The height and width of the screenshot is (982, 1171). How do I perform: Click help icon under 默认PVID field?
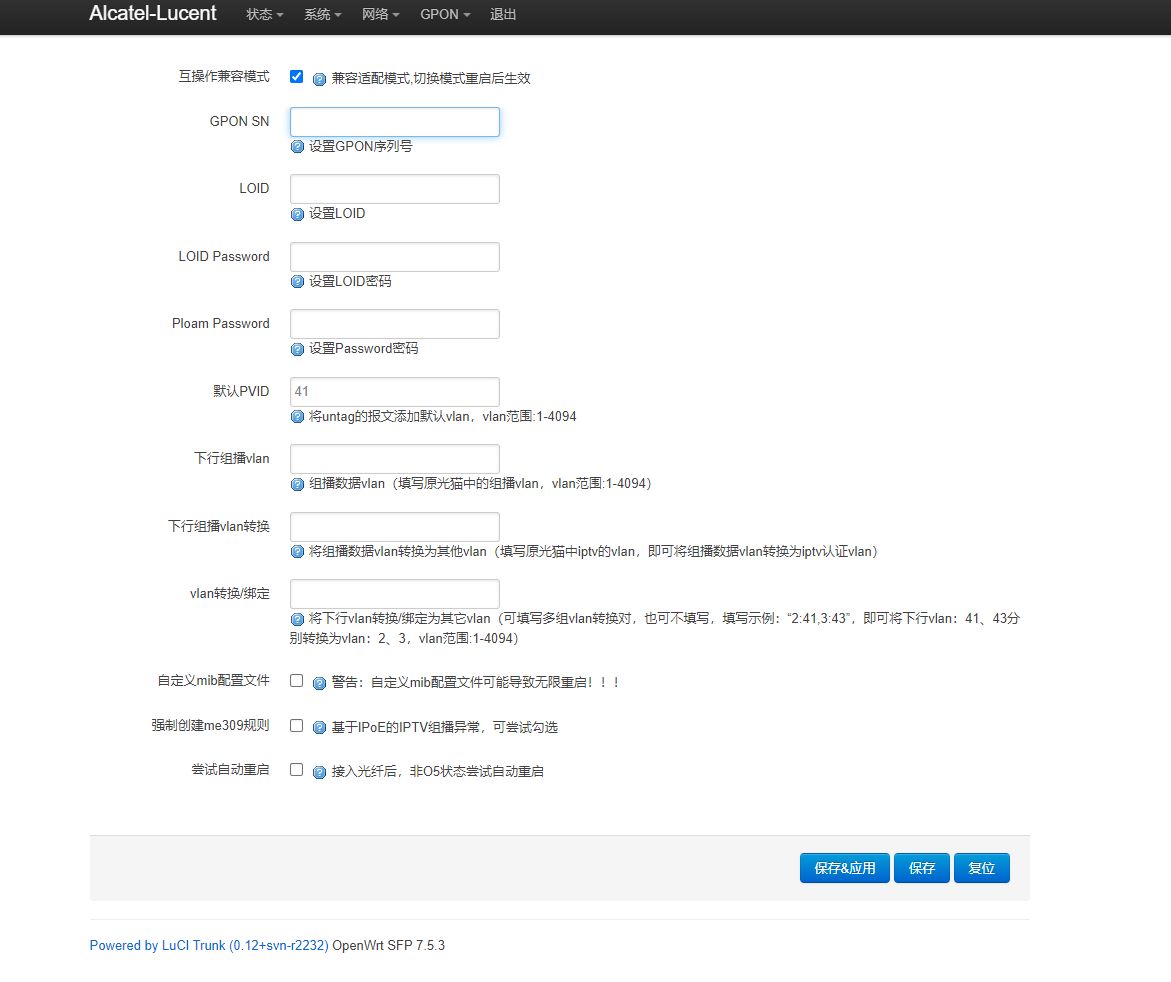[x=297, y=417]
